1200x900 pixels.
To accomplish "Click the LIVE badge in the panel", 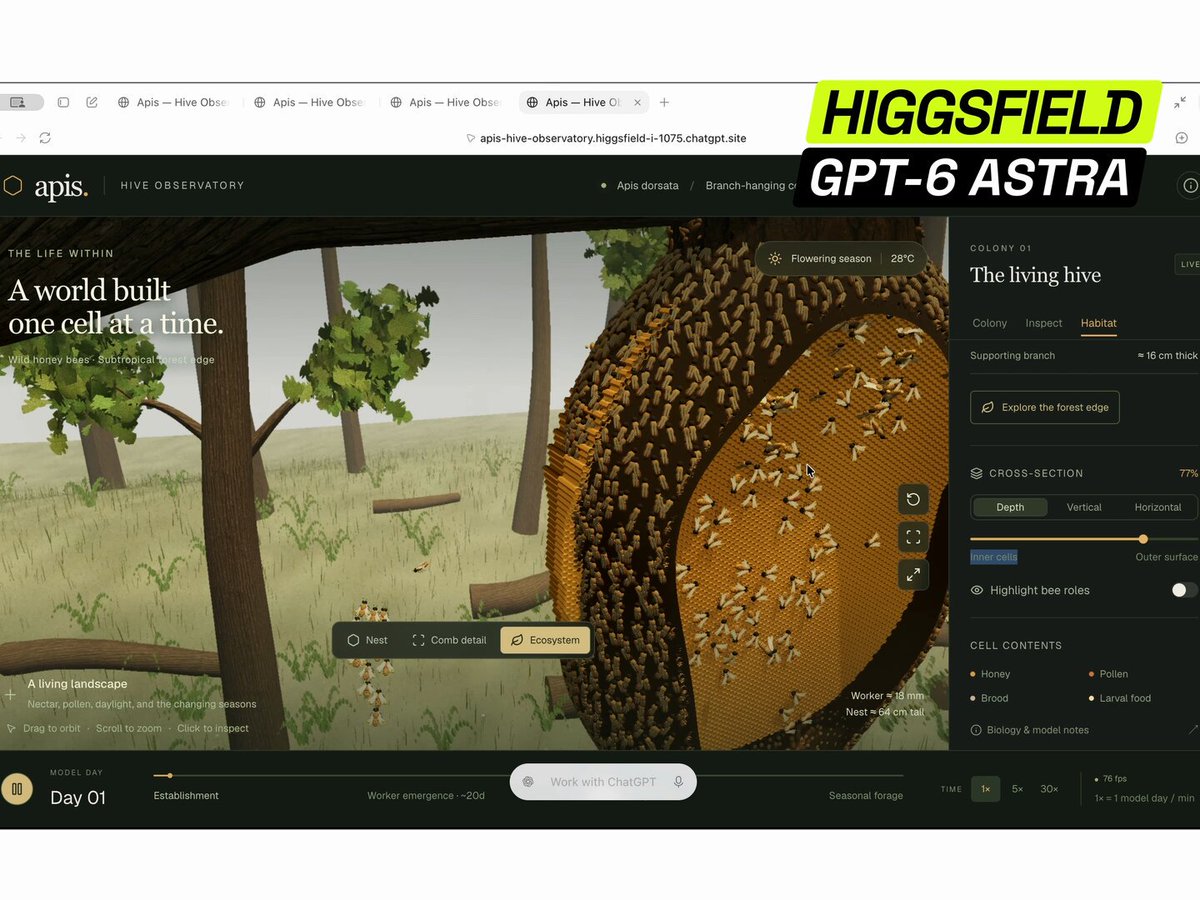I will pyautogui.click(x=1188, y=265).
